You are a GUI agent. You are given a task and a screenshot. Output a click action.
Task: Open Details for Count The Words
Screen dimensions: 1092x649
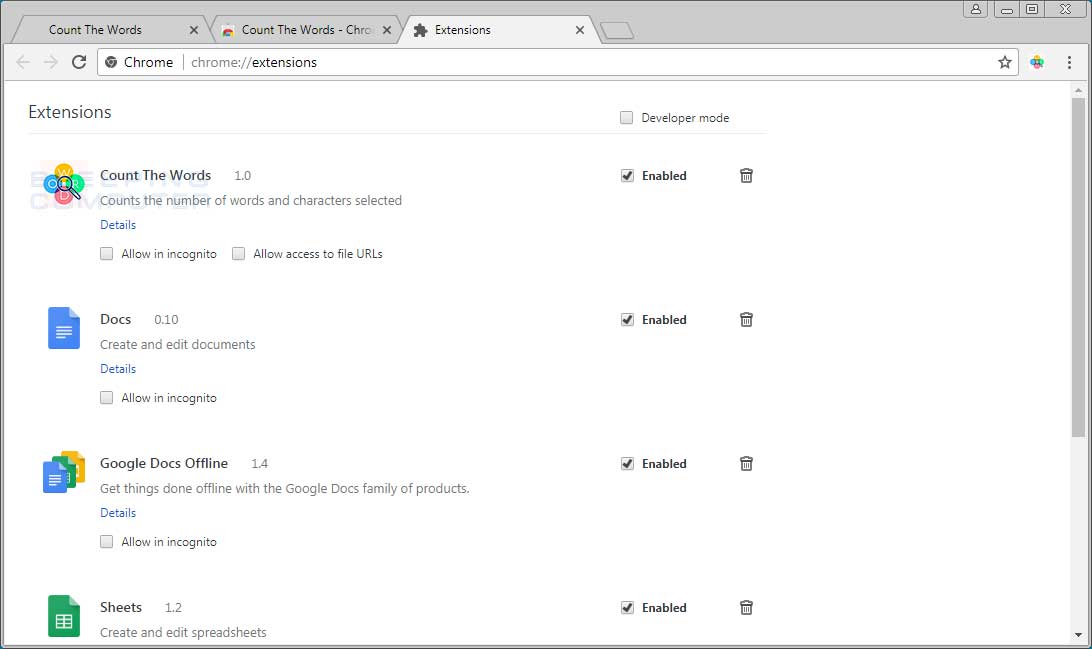click(118, 225)
